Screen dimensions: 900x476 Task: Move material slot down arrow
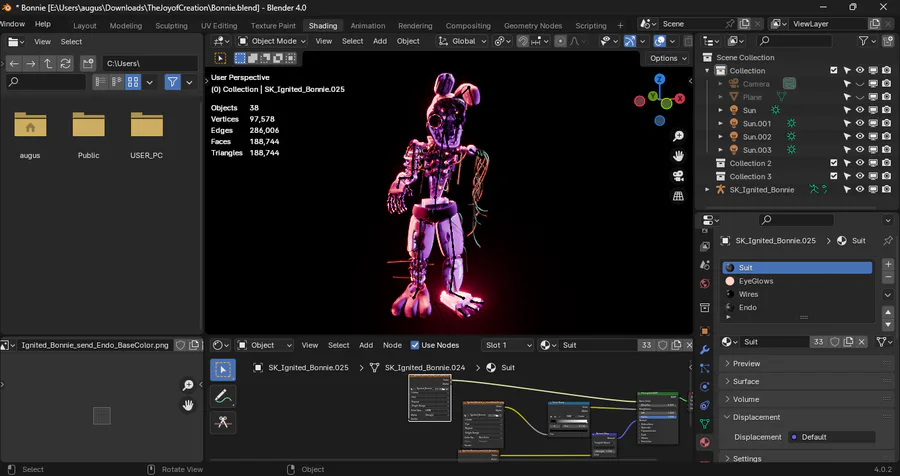coord(888,326)
